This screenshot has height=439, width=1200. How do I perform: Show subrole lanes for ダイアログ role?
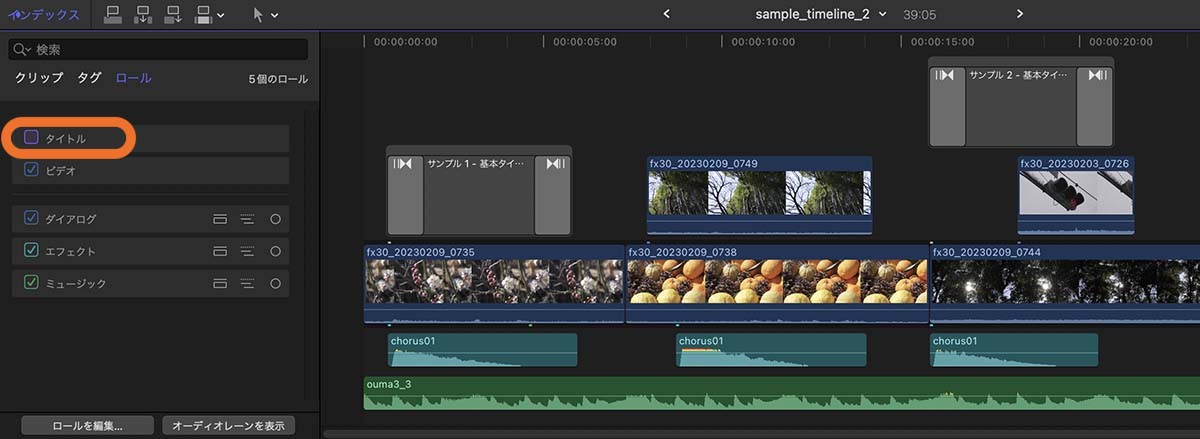click(248, 218)
